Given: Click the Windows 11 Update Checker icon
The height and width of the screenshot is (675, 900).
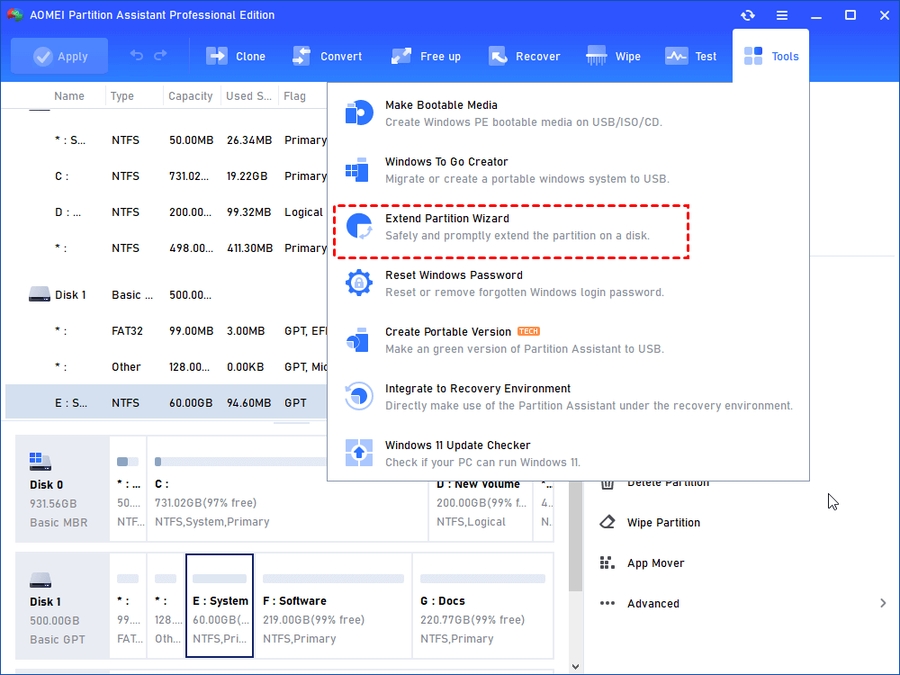Looking at the screenshot, I should pyautogui.click(x=358, y=453).
